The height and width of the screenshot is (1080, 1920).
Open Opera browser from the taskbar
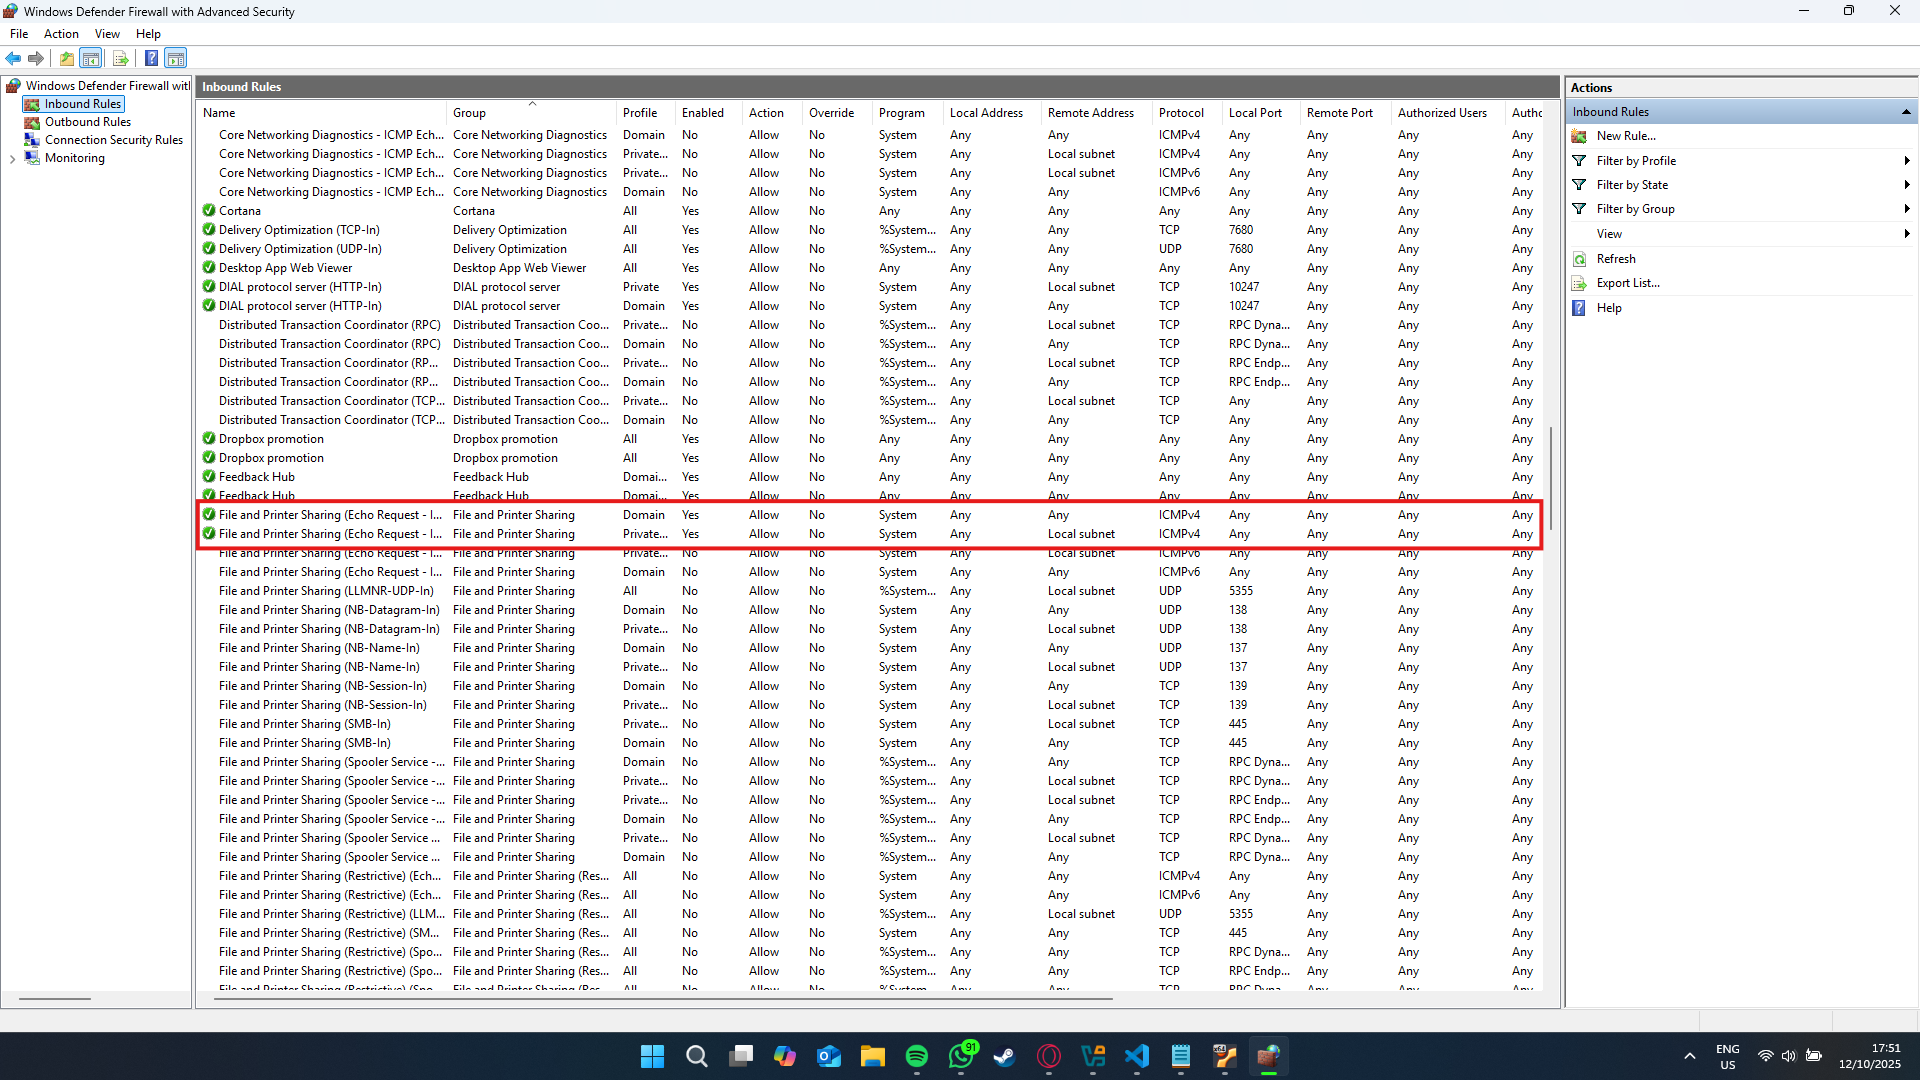point(1049,1056)
